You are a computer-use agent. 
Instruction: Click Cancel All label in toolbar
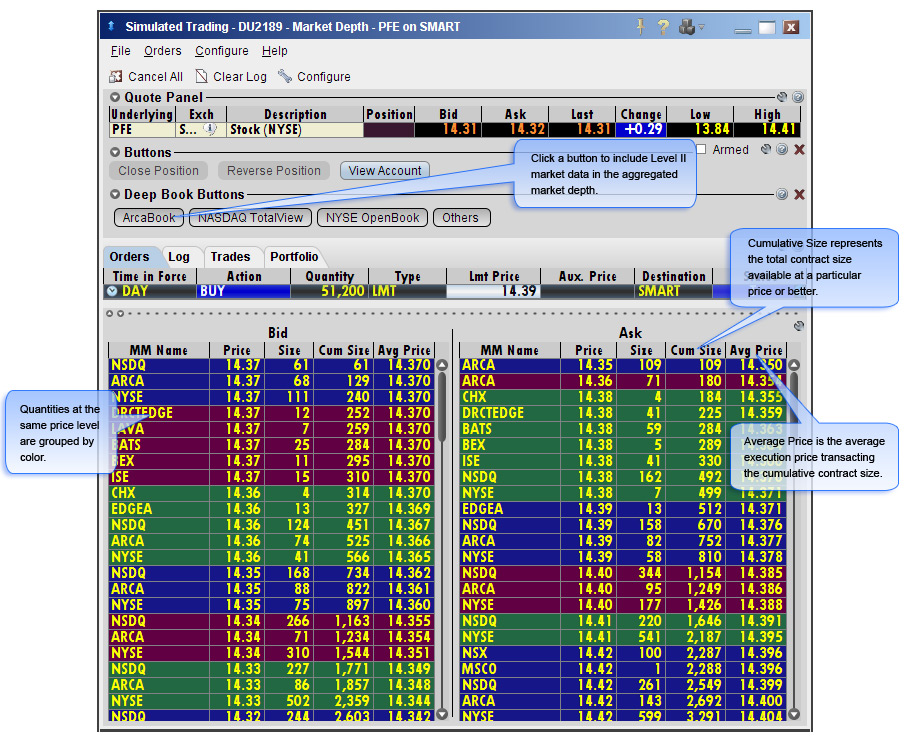[156, 77]
